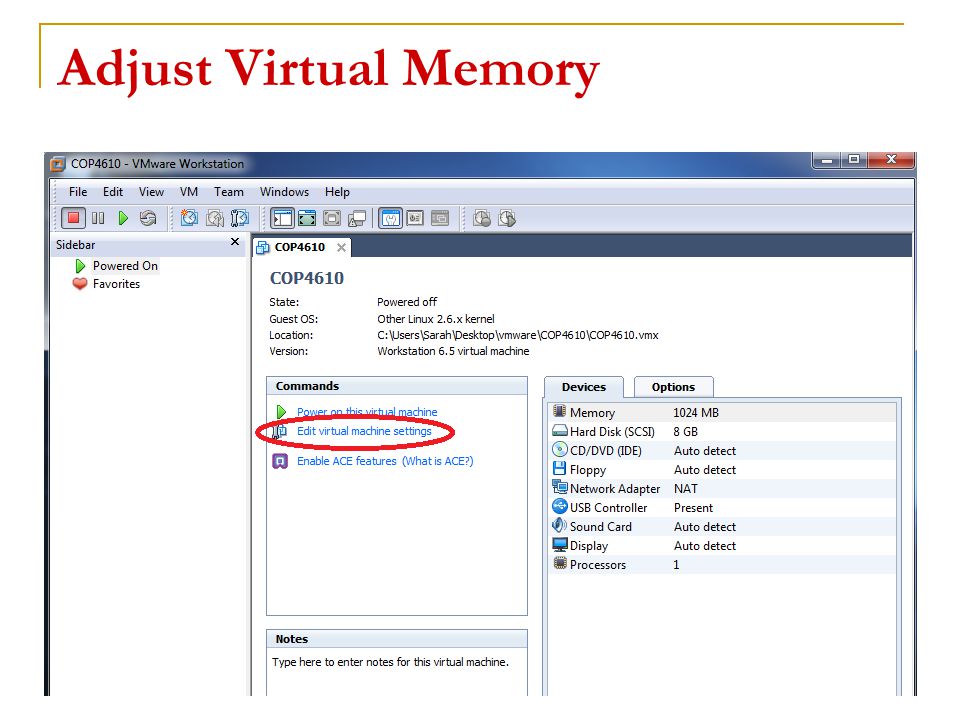Viewport: 960px width, 720px height.
Task: Click the Notes text field
Action: [397, 672]
